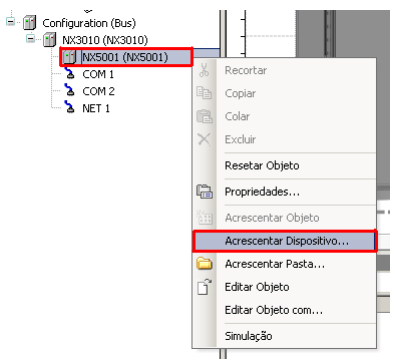Viewport: 395px width, 362px height.
Task: Click the folder icon beside Acrescentar Pasta
Action: point(204,263)
